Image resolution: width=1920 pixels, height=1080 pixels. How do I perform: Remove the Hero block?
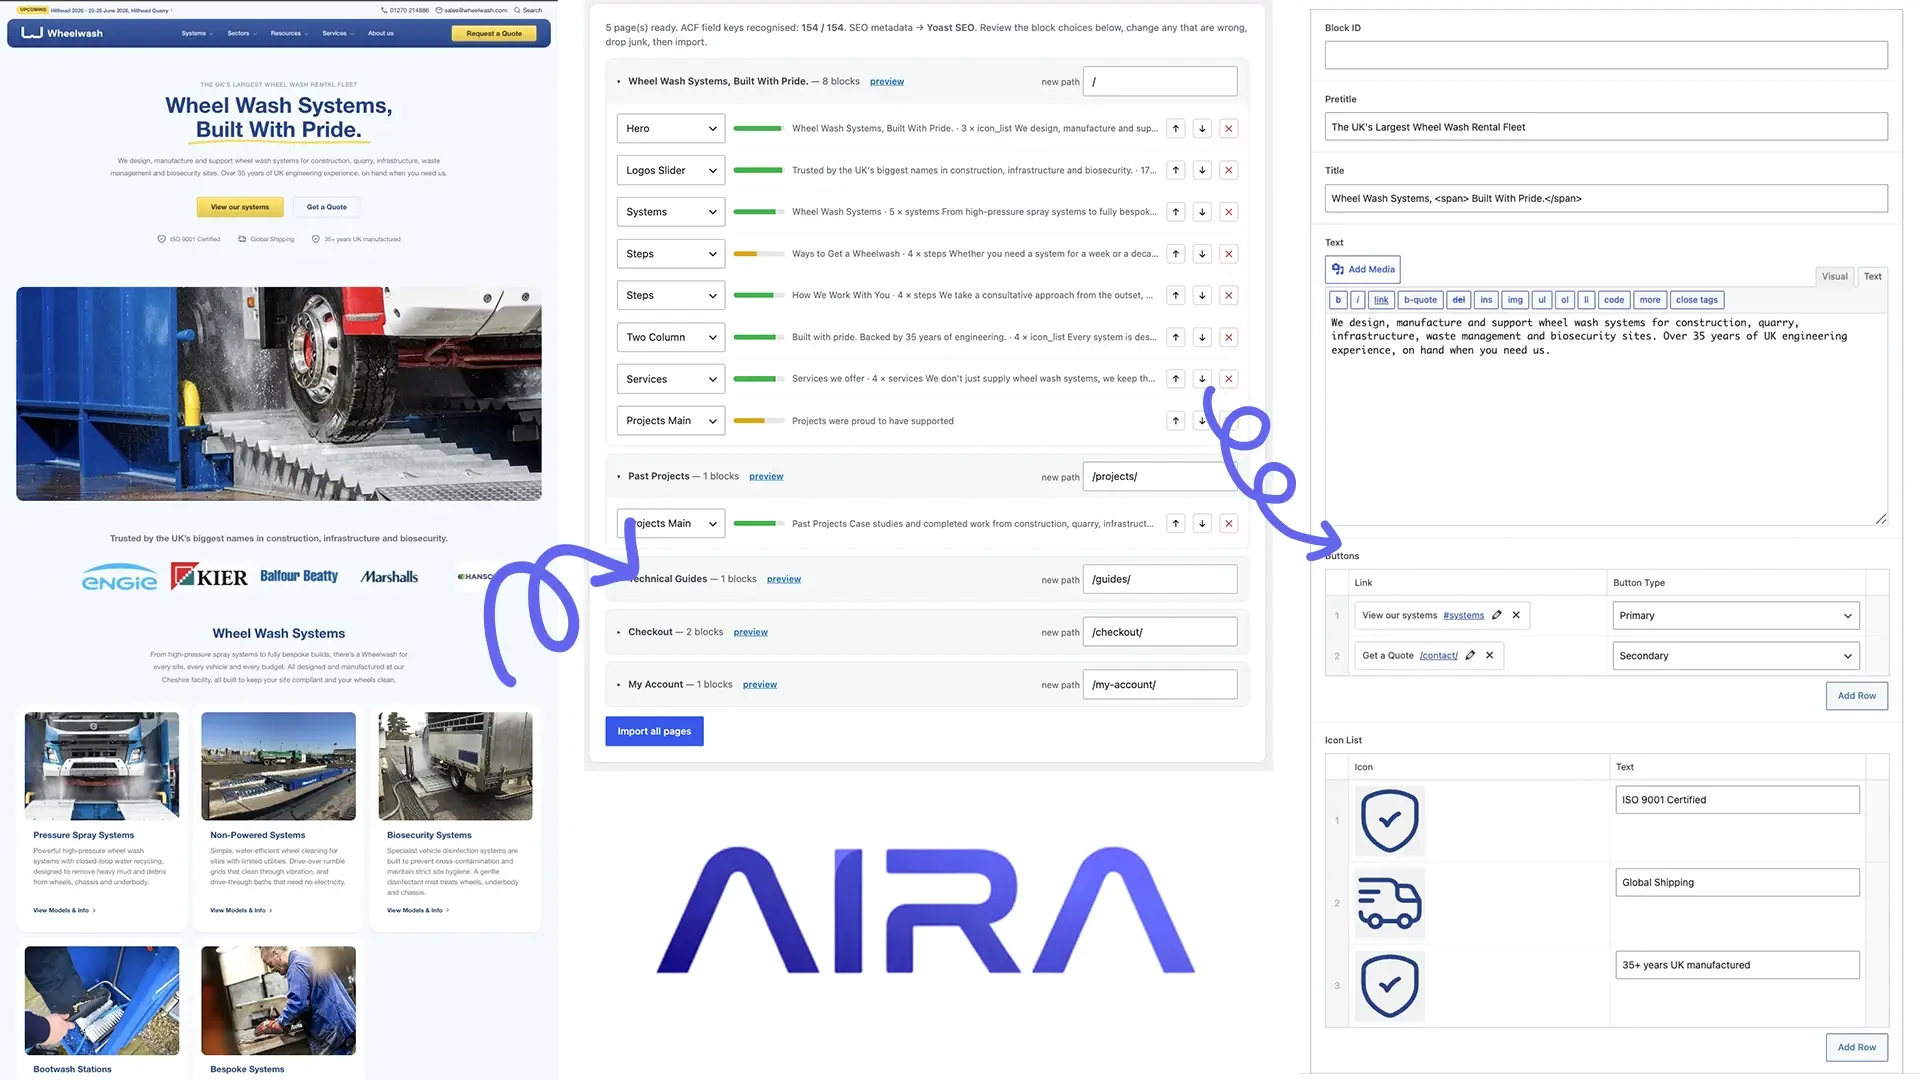pos(1229,128)
